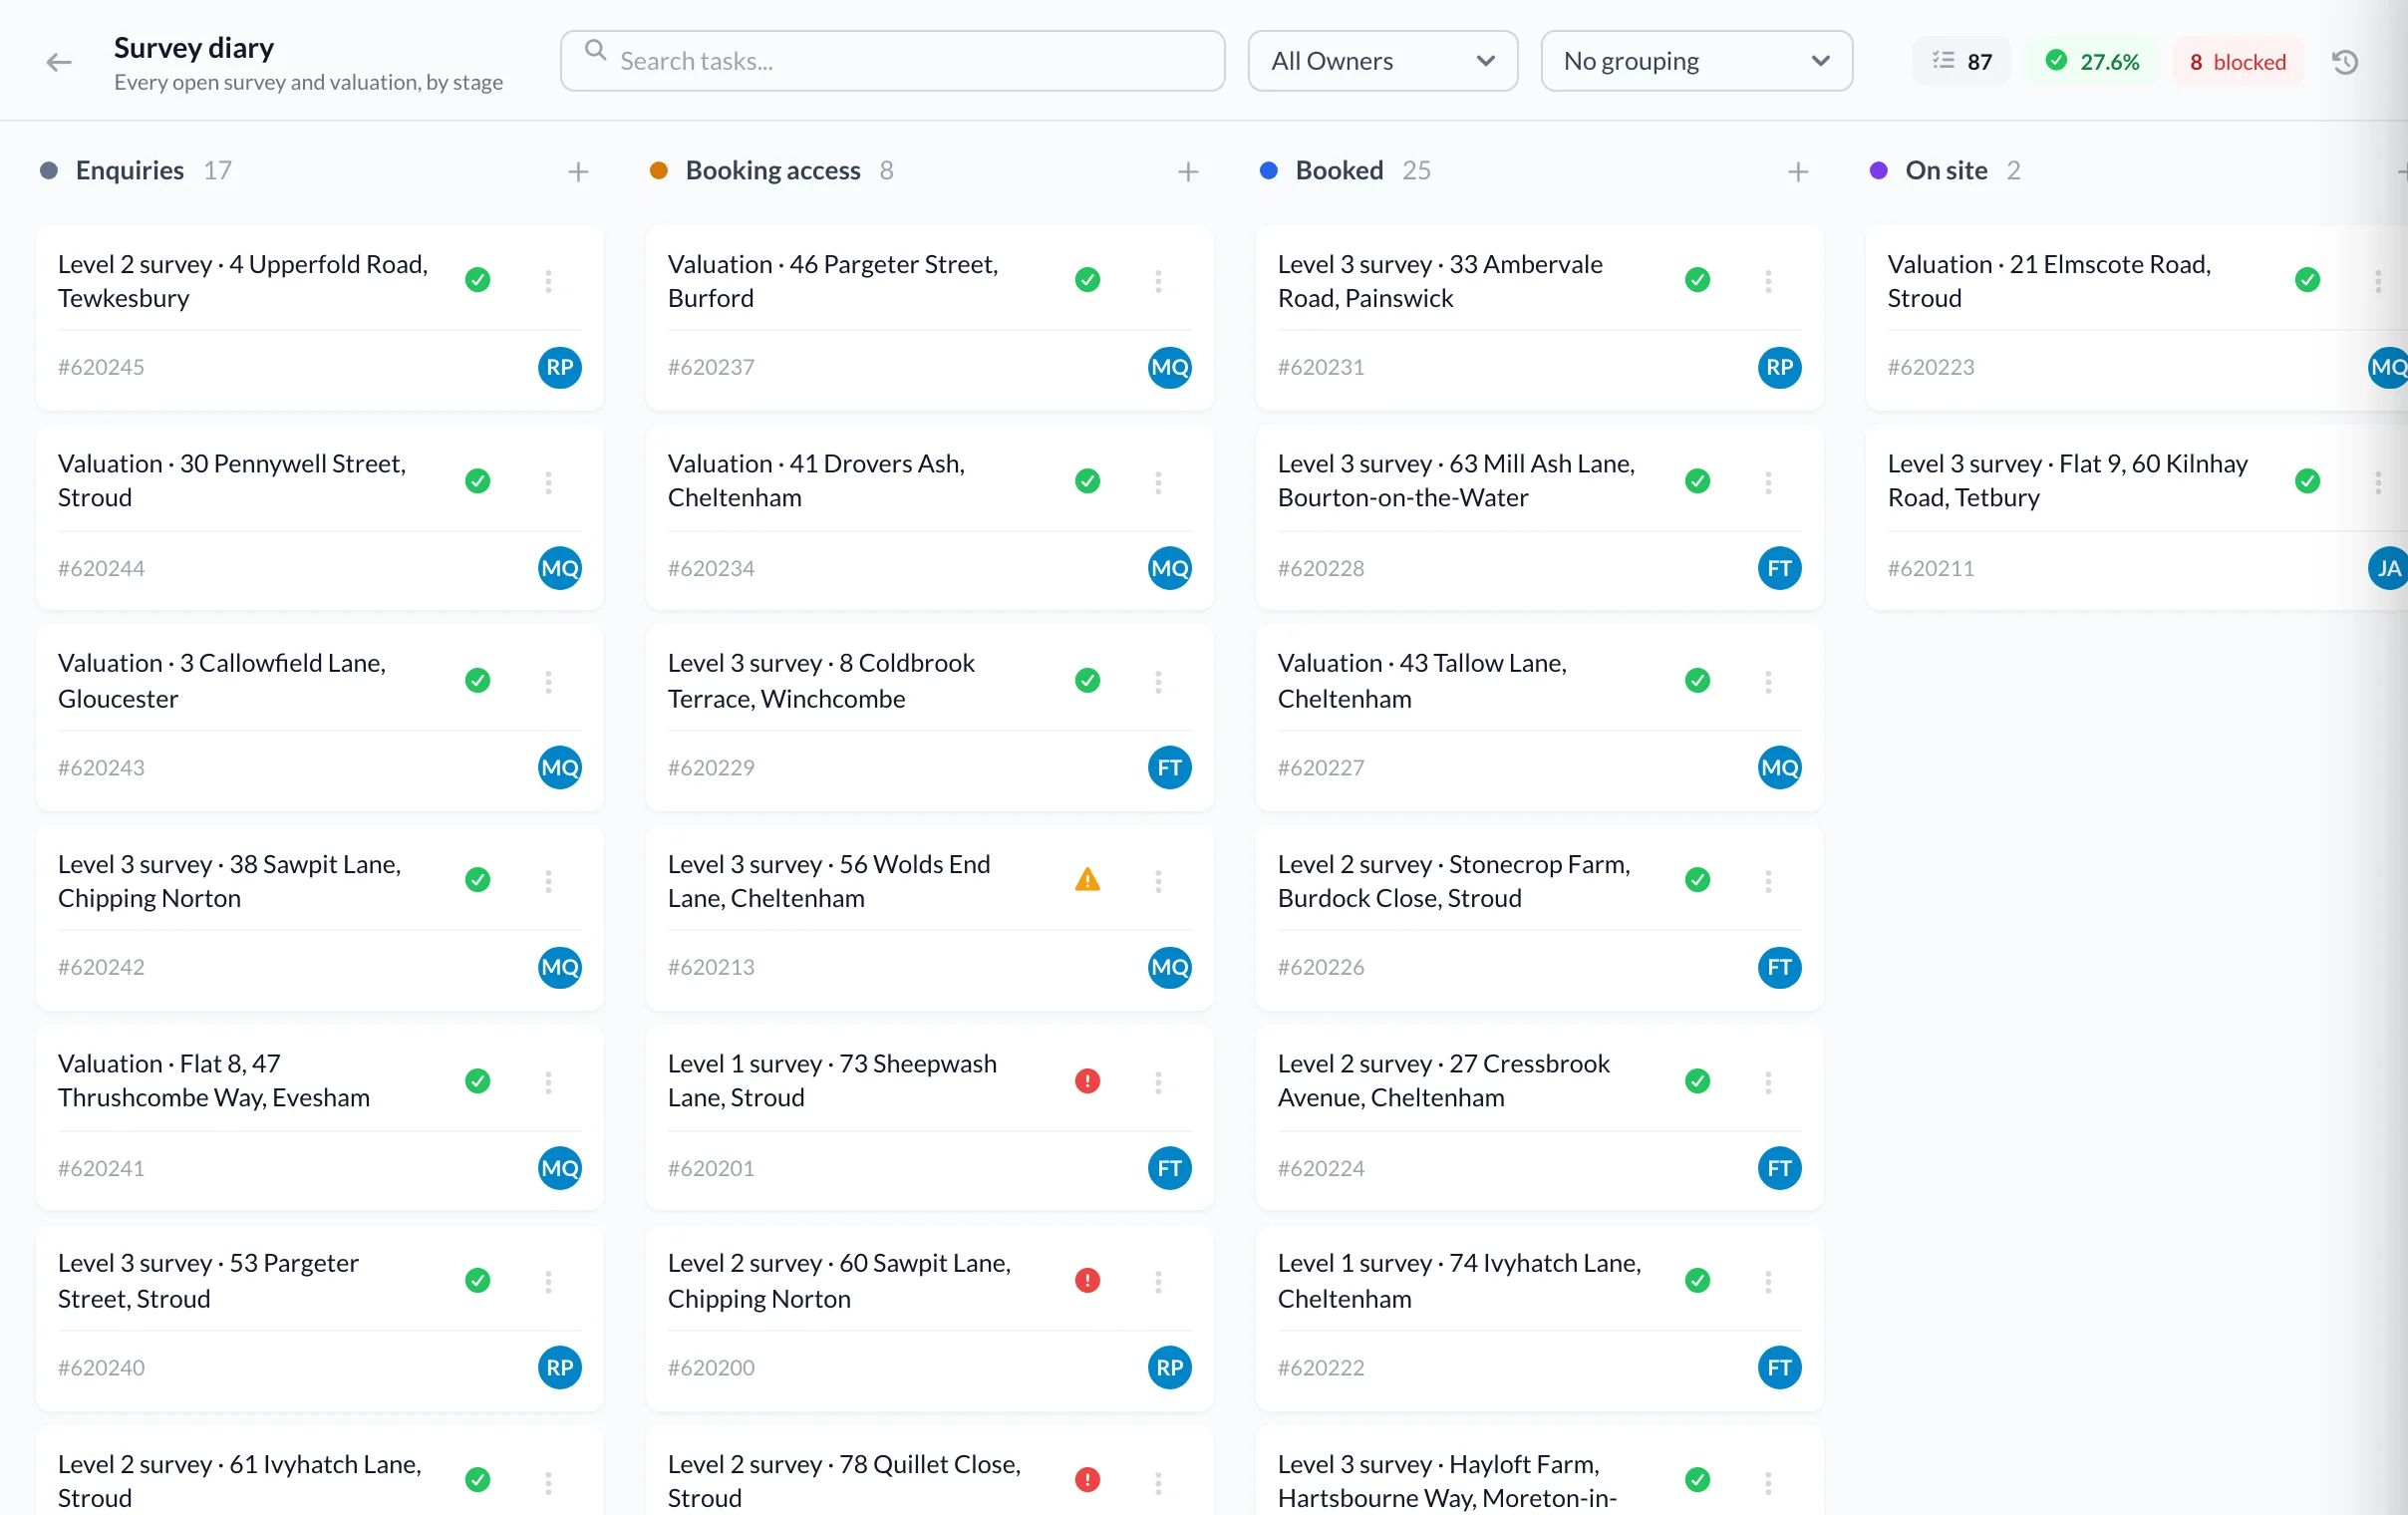Click task ID #620240

pos(101,1367)
